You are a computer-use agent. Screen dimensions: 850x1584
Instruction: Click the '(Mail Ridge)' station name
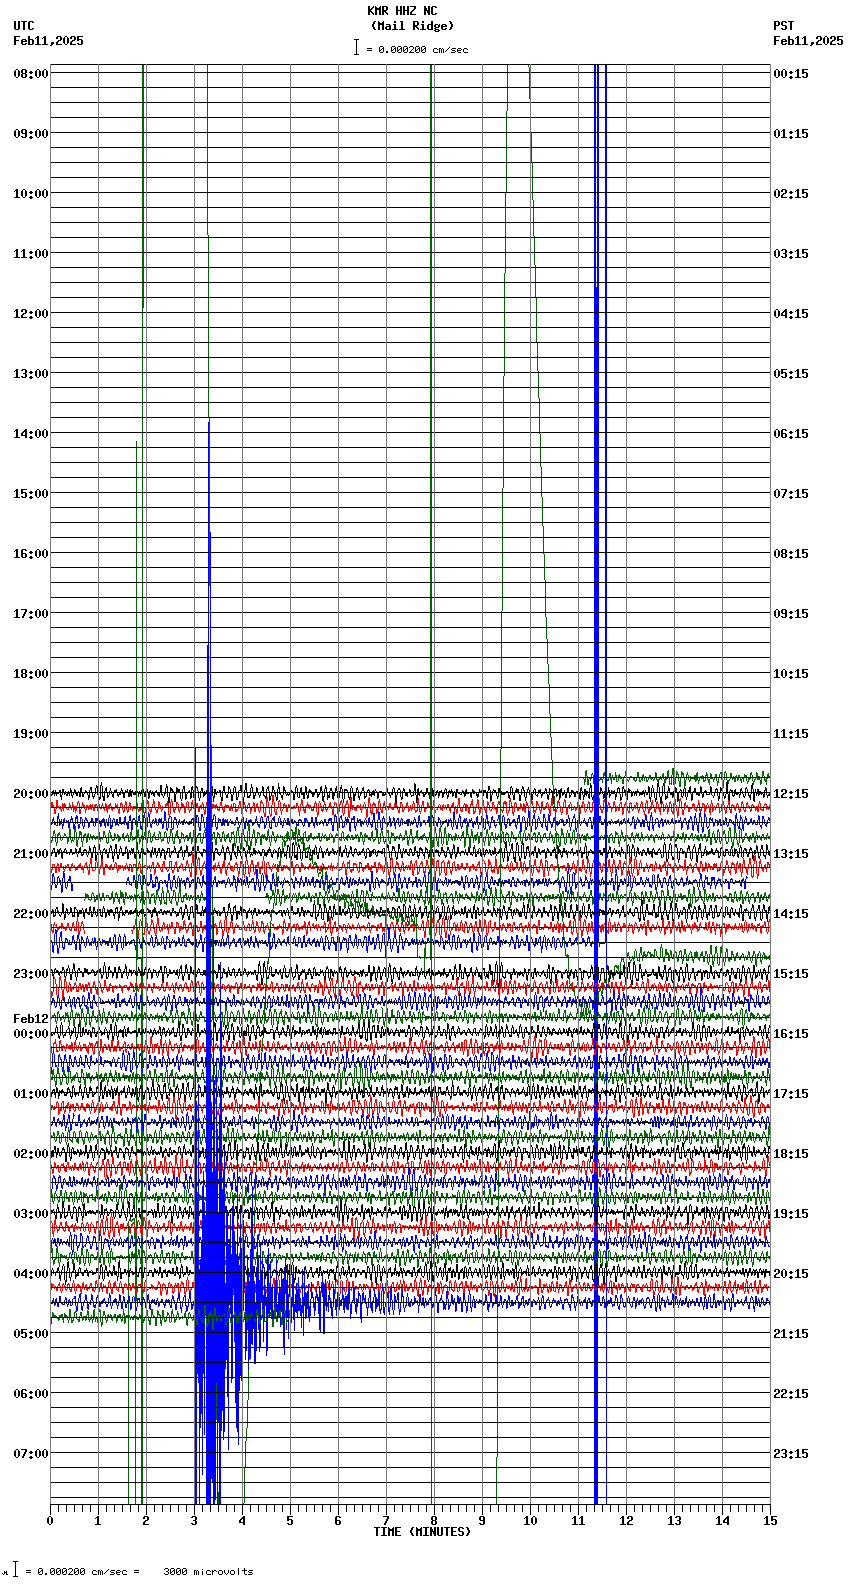[x=412, y=26]
